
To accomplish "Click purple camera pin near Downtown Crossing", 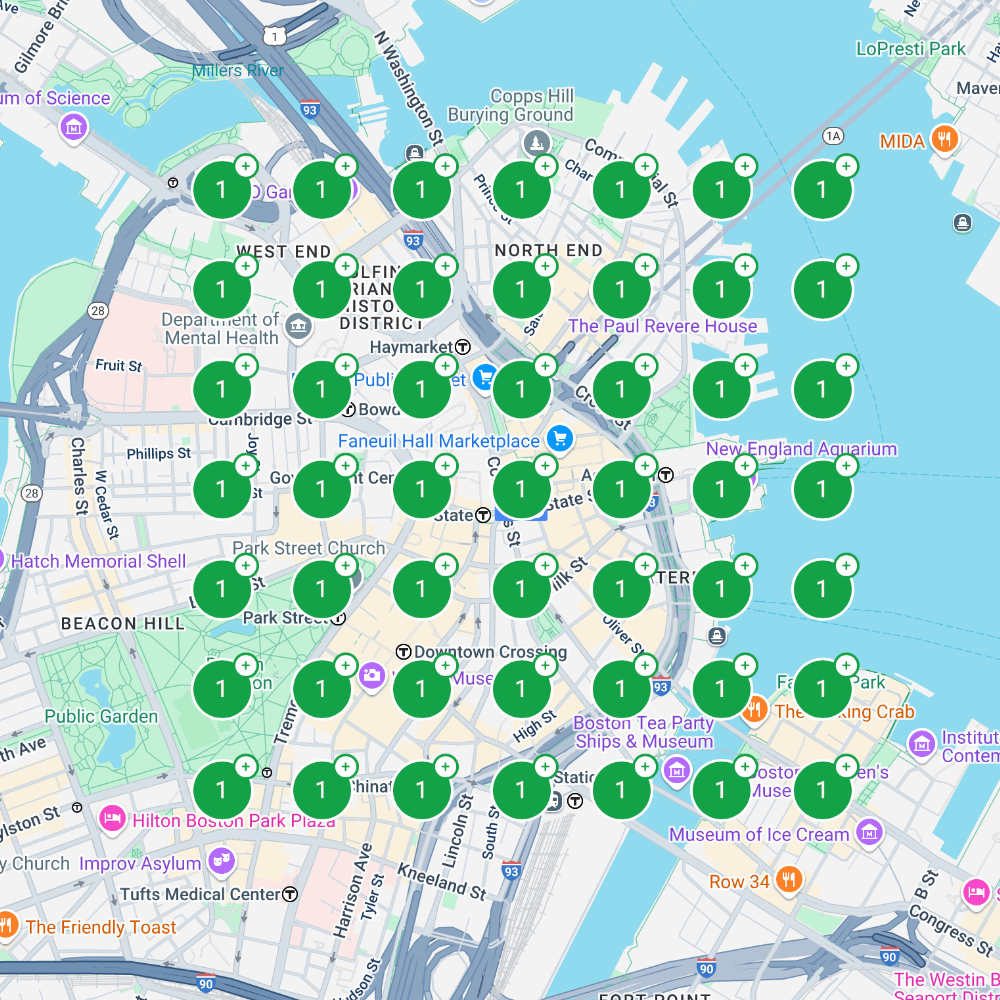I will coord(371,675).
